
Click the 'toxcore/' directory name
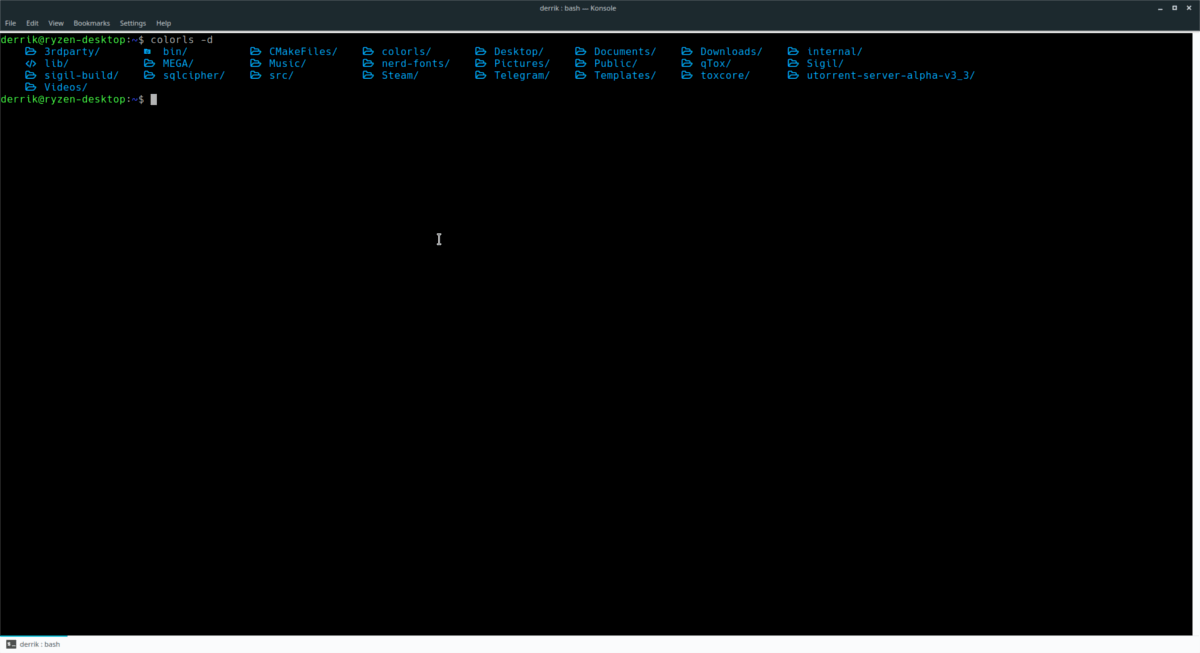(x=725, y=75)
